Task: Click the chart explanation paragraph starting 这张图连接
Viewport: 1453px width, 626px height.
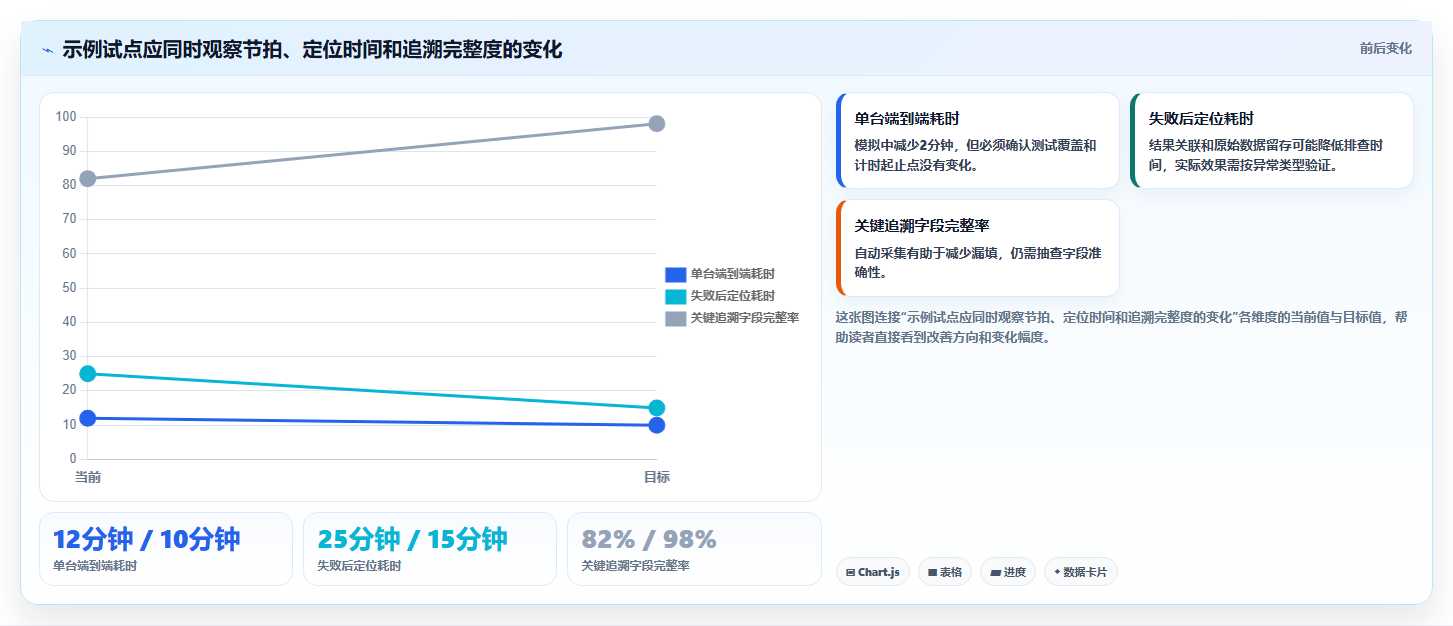Action: pyautogui.click(x=1122, y=327)
